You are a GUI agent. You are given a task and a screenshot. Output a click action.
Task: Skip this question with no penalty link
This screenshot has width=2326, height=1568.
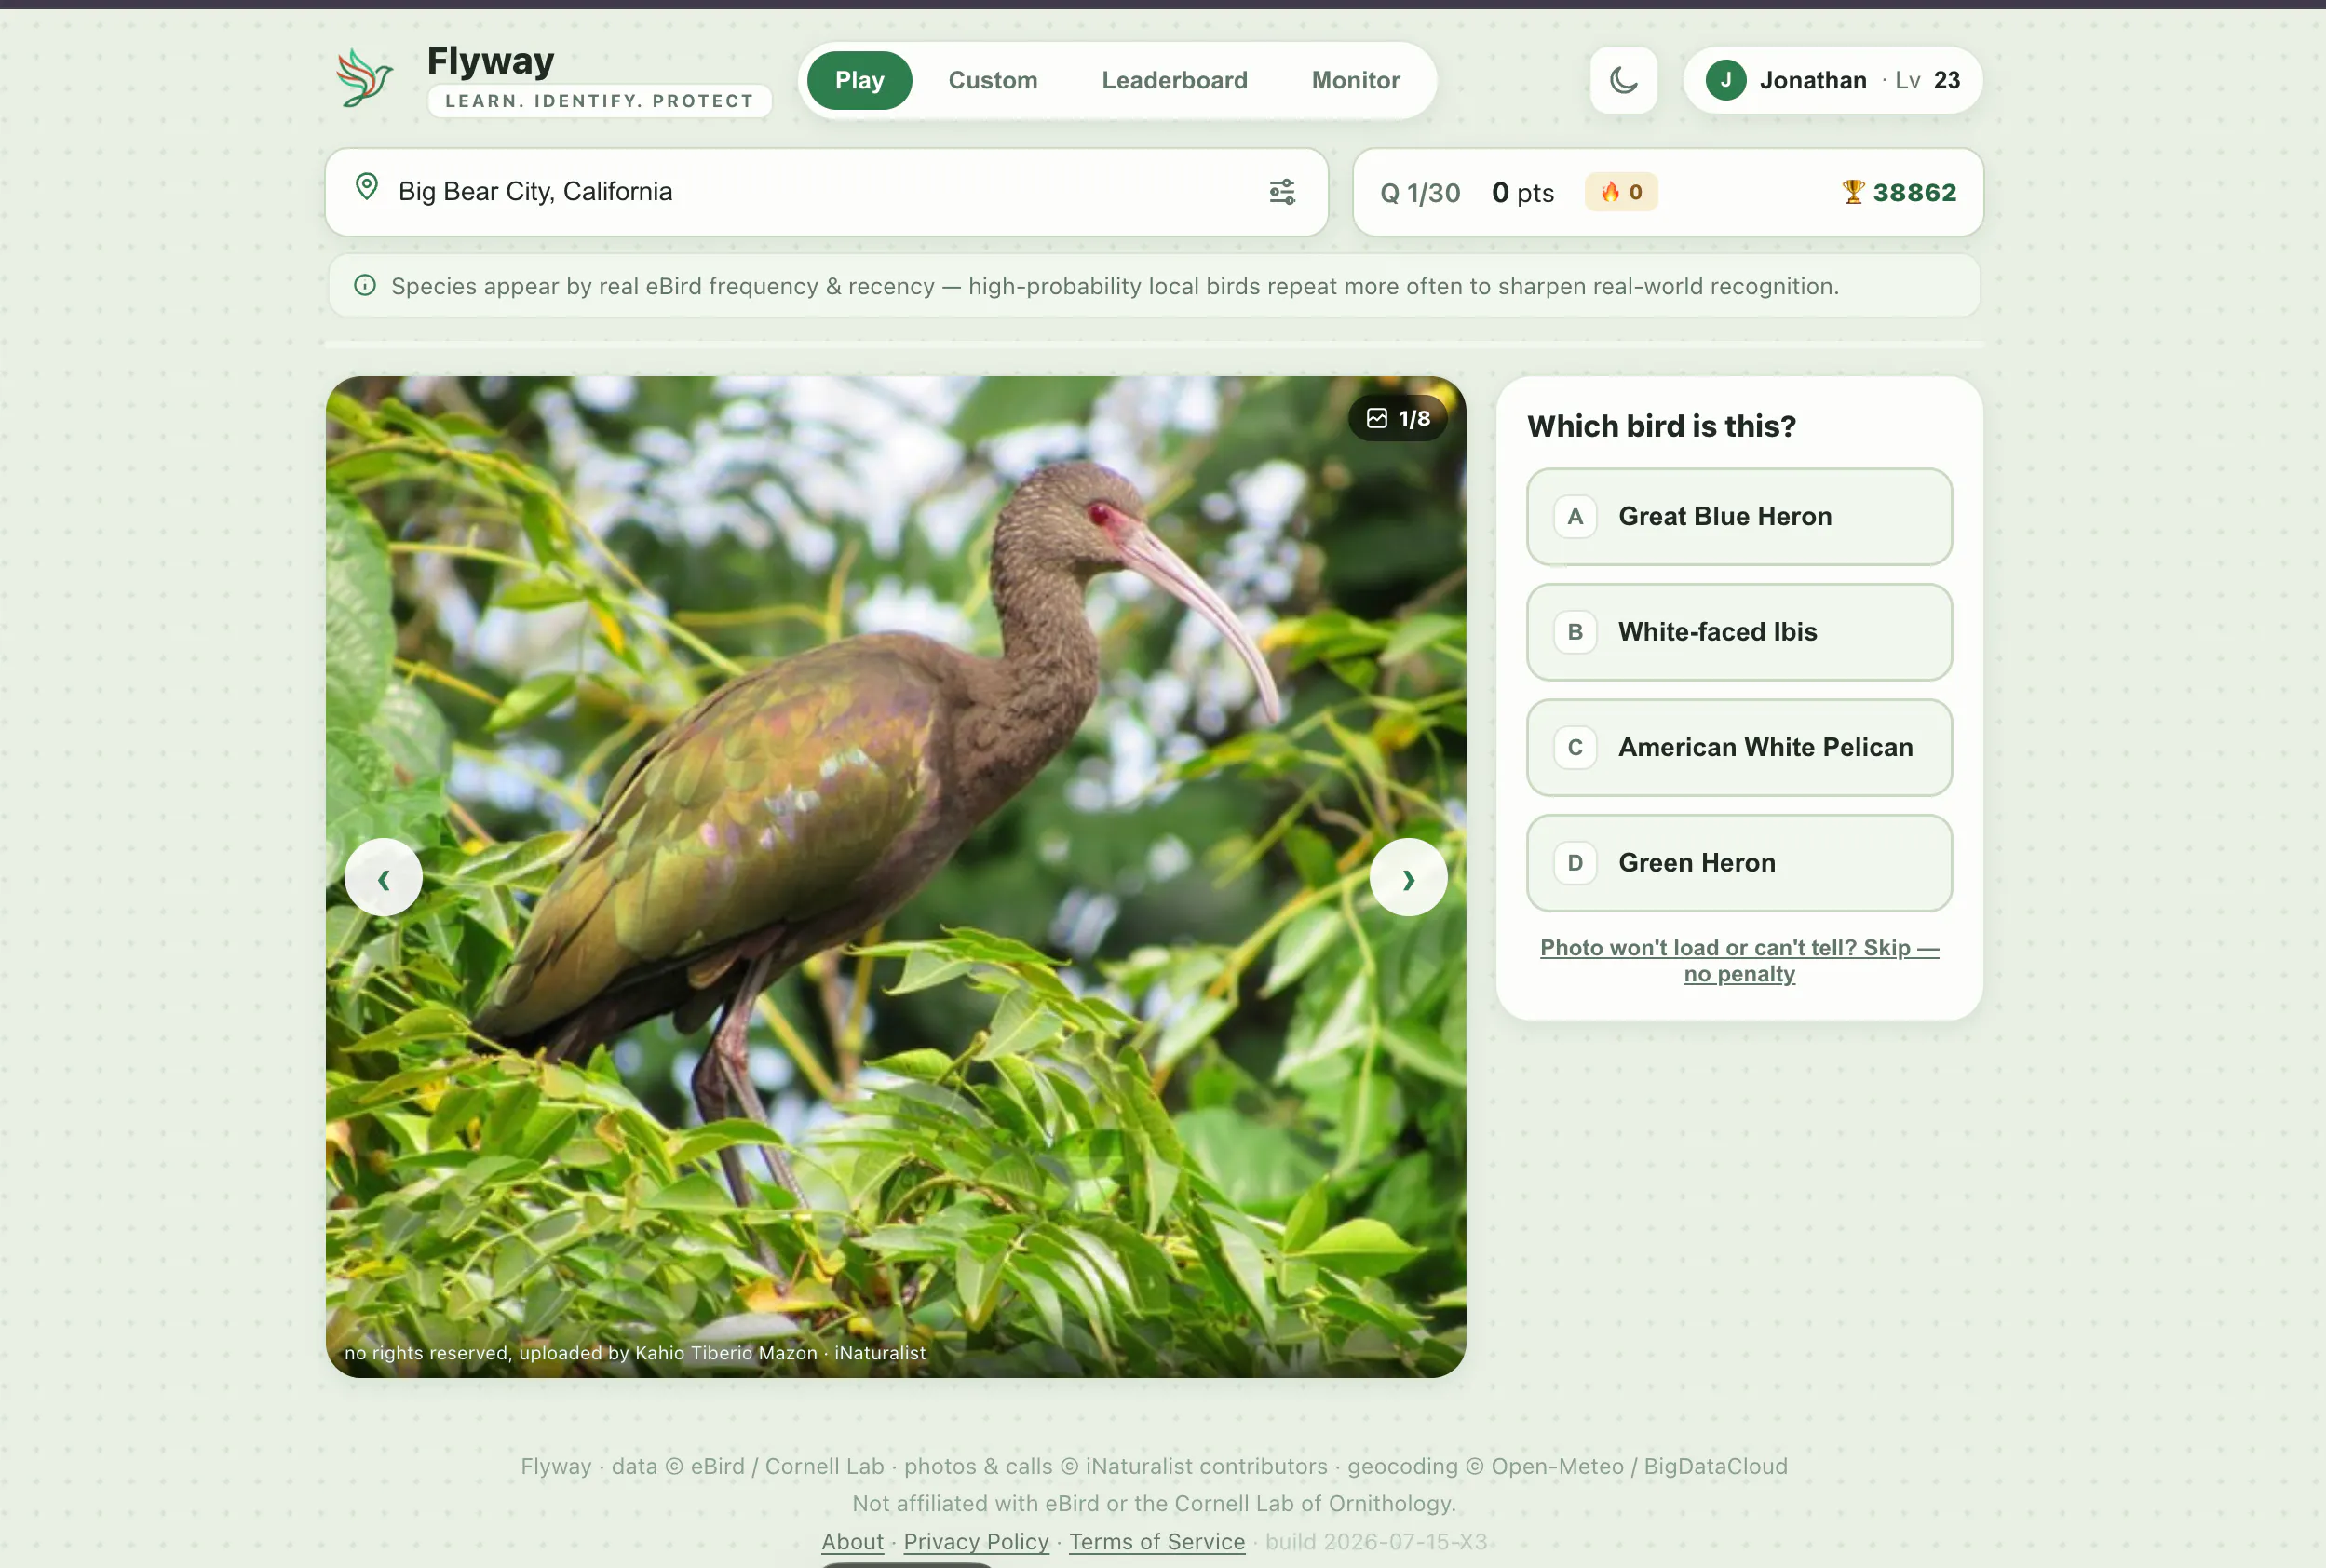point(1739,961)
